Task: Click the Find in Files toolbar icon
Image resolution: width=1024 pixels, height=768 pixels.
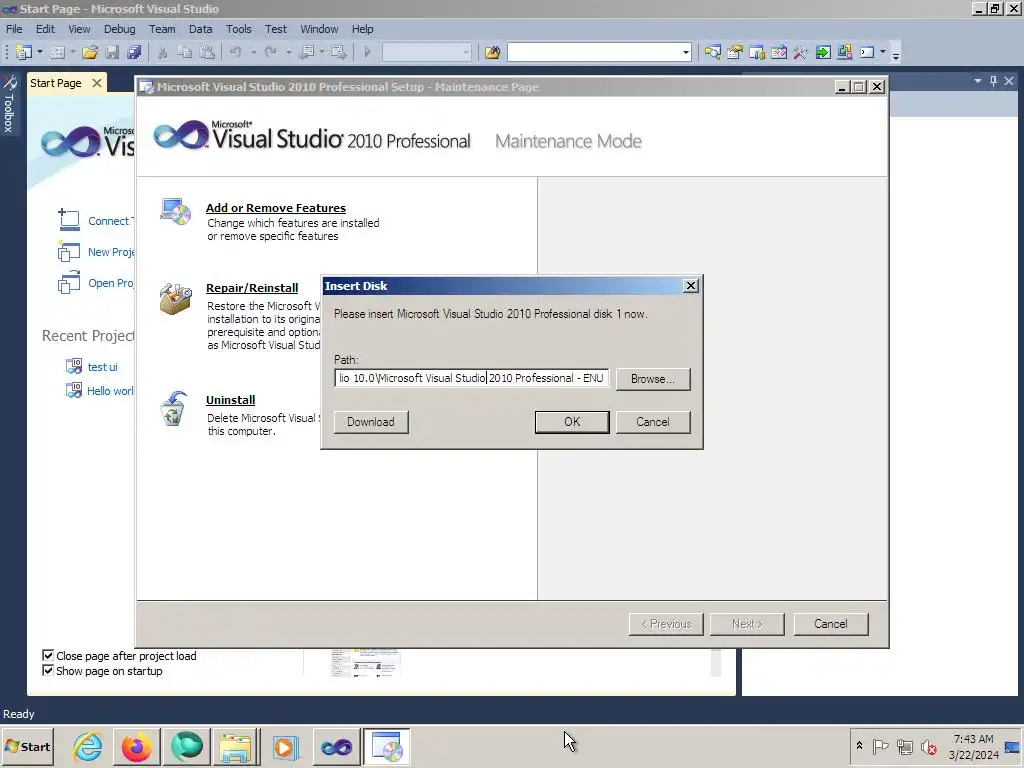Action: point(492,52)
